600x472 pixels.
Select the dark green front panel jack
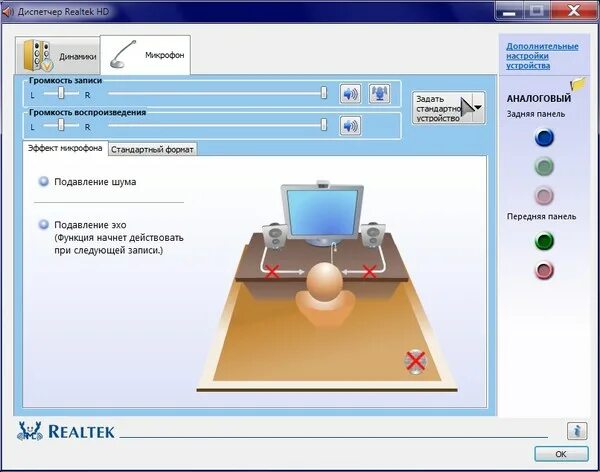click(544, 241)
